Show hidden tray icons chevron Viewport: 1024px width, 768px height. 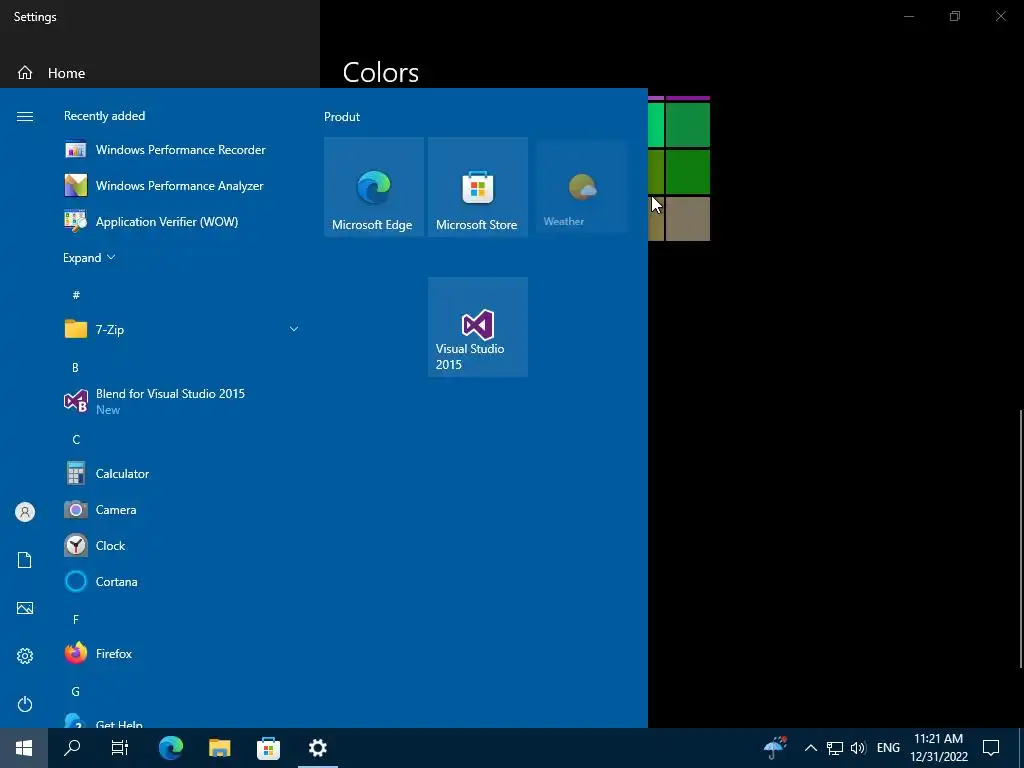(x=810, y=748)
